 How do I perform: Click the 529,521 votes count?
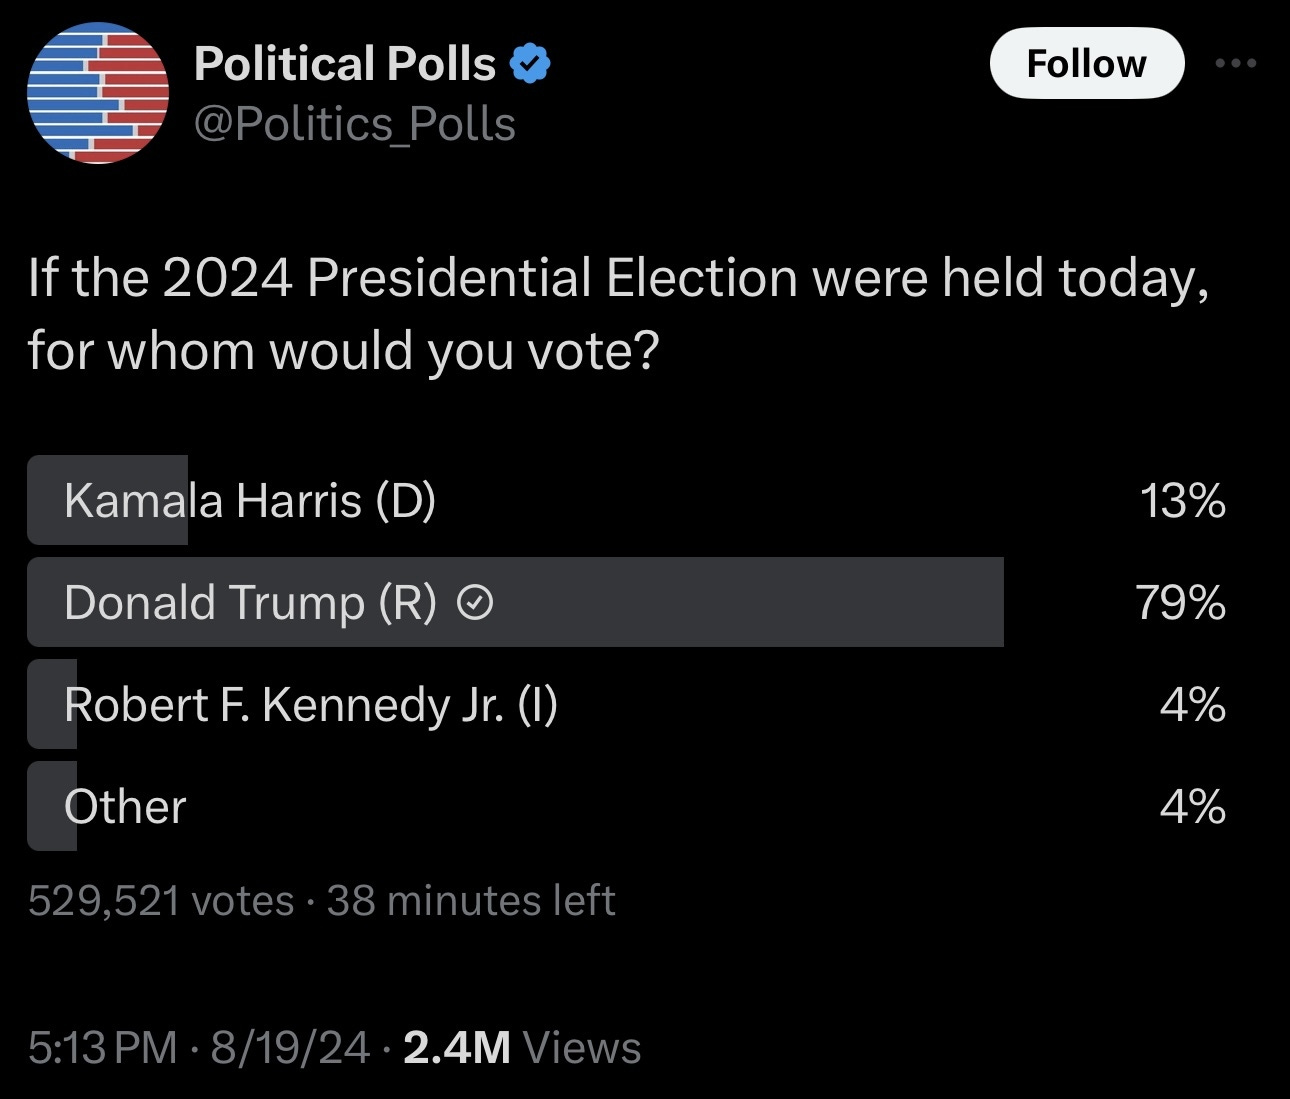pyautogui.click(x=161, y=901)
